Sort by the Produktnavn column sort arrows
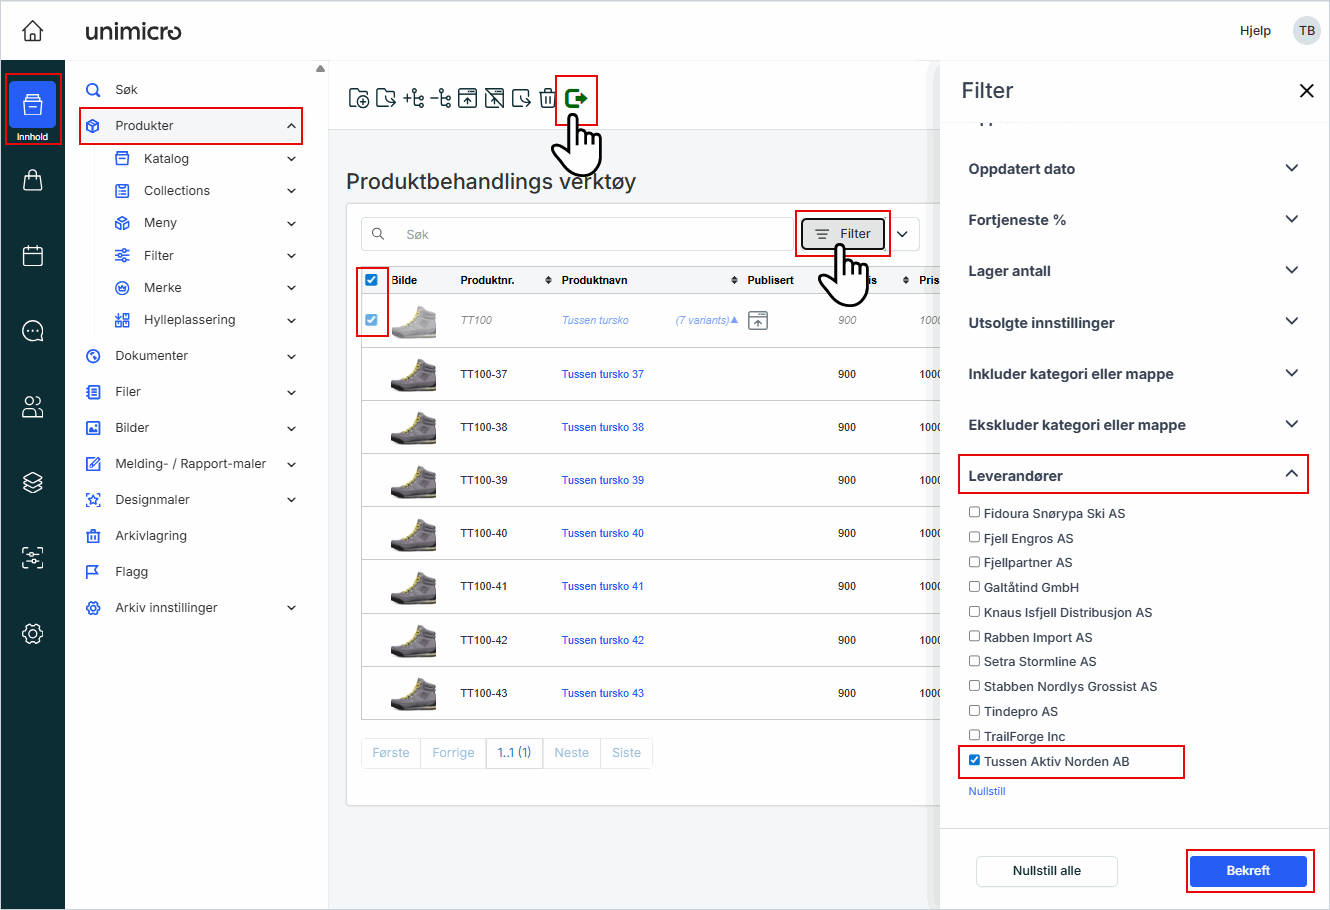This screenshot has width=1330, height=910. pyautogui.click(x=735, y=280)
